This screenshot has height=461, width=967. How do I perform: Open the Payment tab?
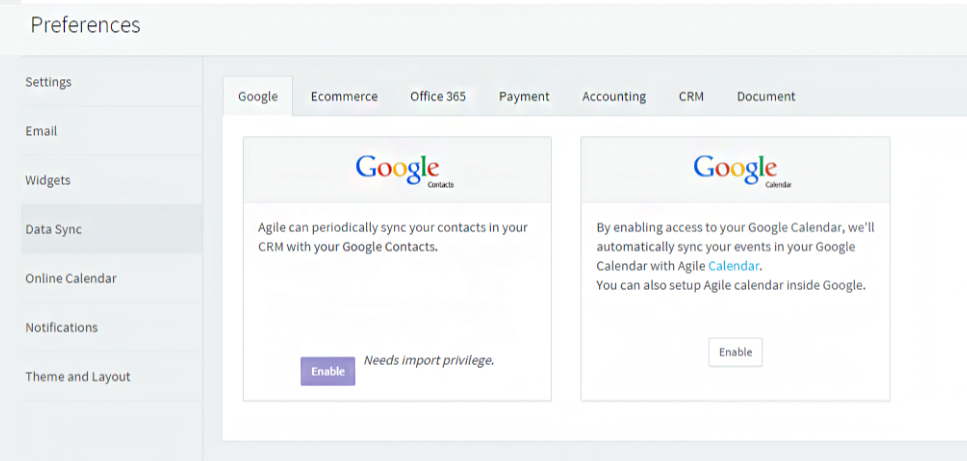click(524, 96)
